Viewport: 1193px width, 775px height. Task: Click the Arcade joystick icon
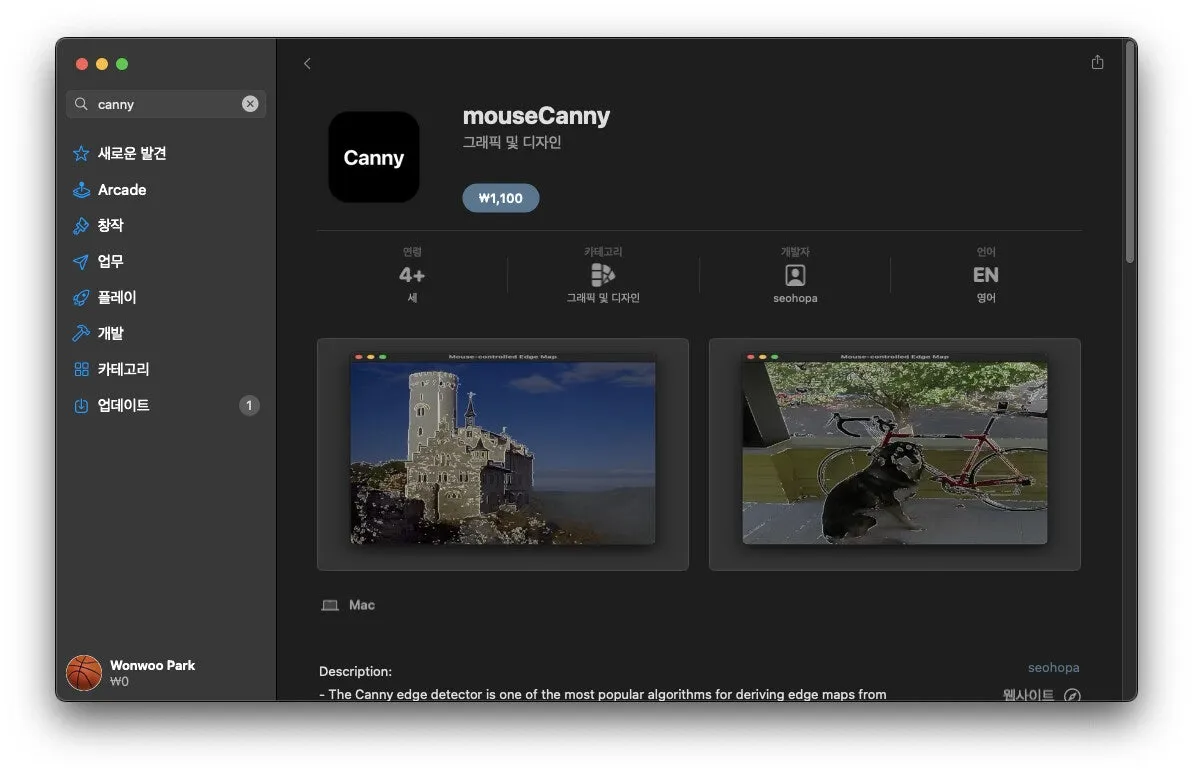pos(81,189)
